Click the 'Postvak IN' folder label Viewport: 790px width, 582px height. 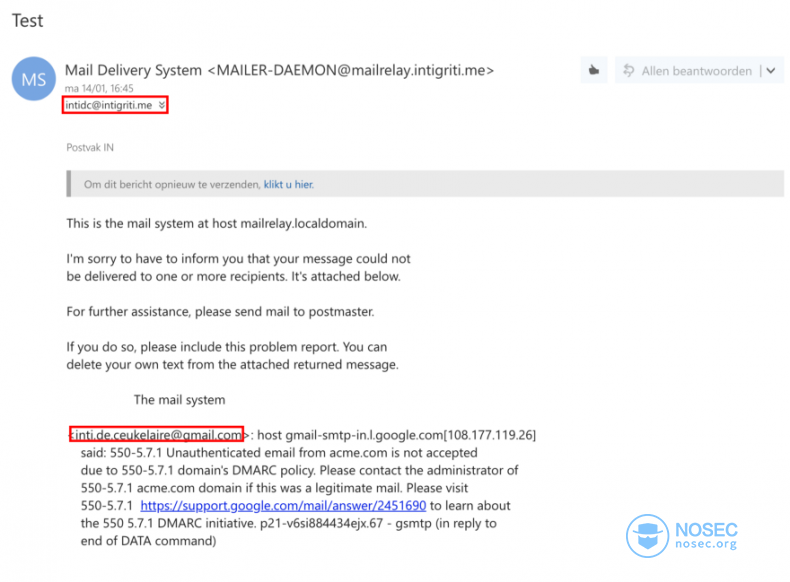(x=90, y=148)
